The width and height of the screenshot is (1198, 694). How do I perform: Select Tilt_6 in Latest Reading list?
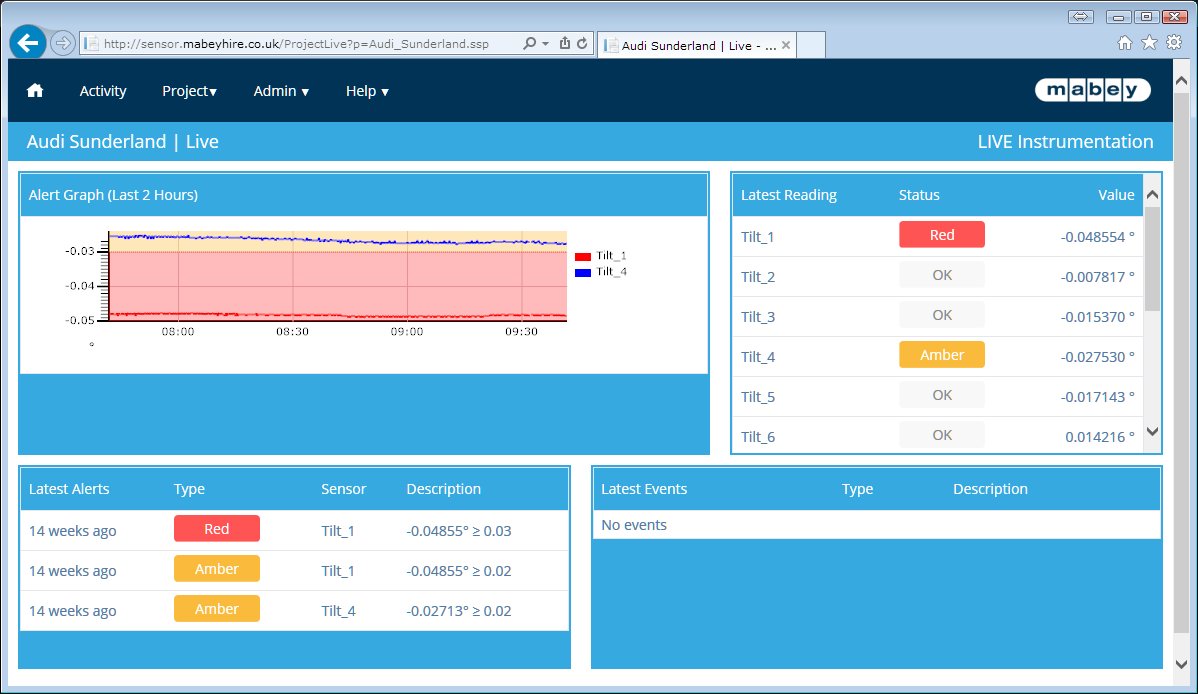click(x=758, y=436)
